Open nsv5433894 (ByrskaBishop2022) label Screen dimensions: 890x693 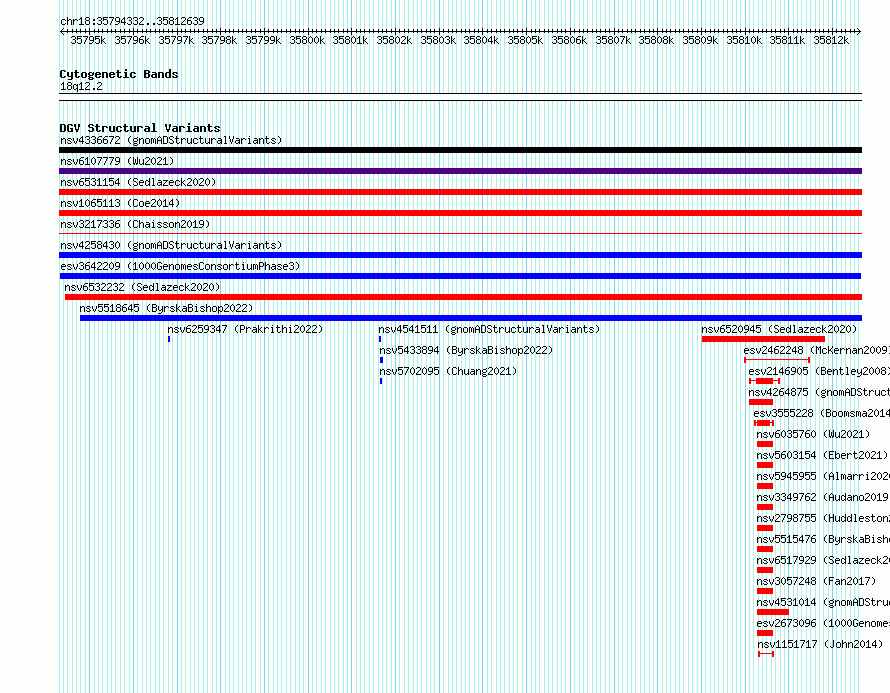click(465, 350)
